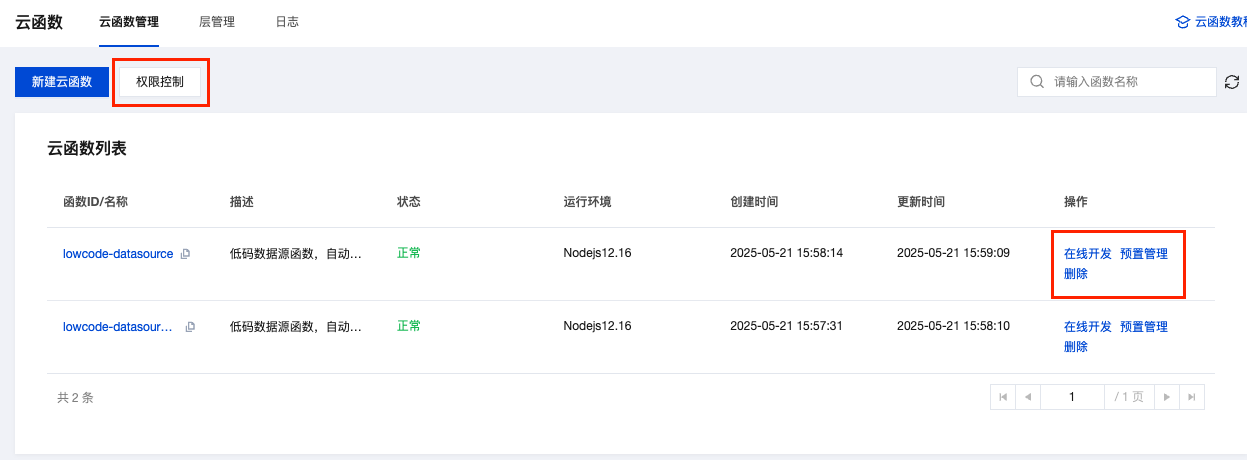This screenshot has height=460, width=1247.
Task: Focus the 请输入函数名称 search field
Action: pos(1116,82)
